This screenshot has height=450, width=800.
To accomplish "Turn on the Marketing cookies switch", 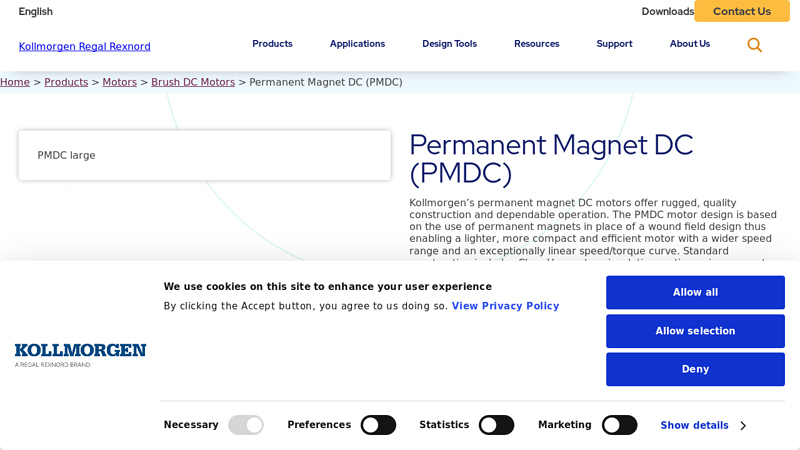I will 619,425.
